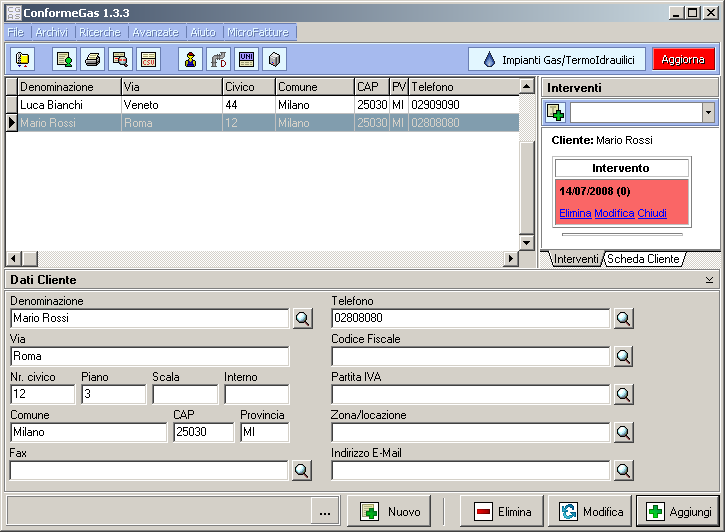Click the Codice Fiscale input field
The image size is (725, 532).
[471, 356]
